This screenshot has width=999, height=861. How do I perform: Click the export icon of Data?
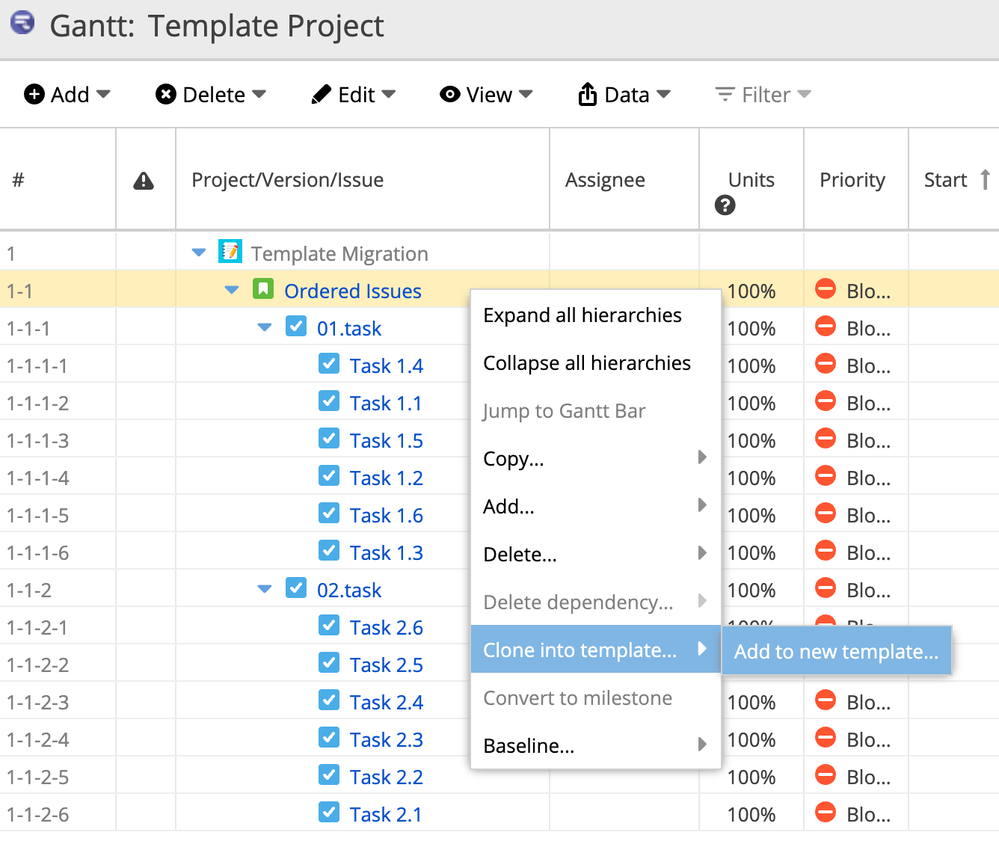(587, 94)
